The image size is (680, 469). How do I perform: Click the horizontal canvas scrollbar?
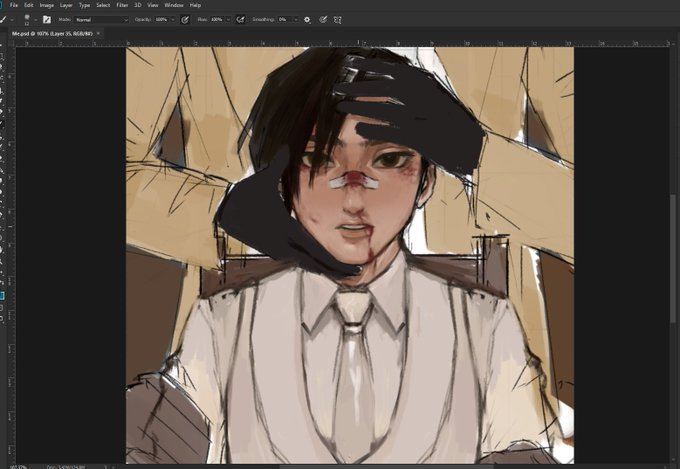point(387,467)
